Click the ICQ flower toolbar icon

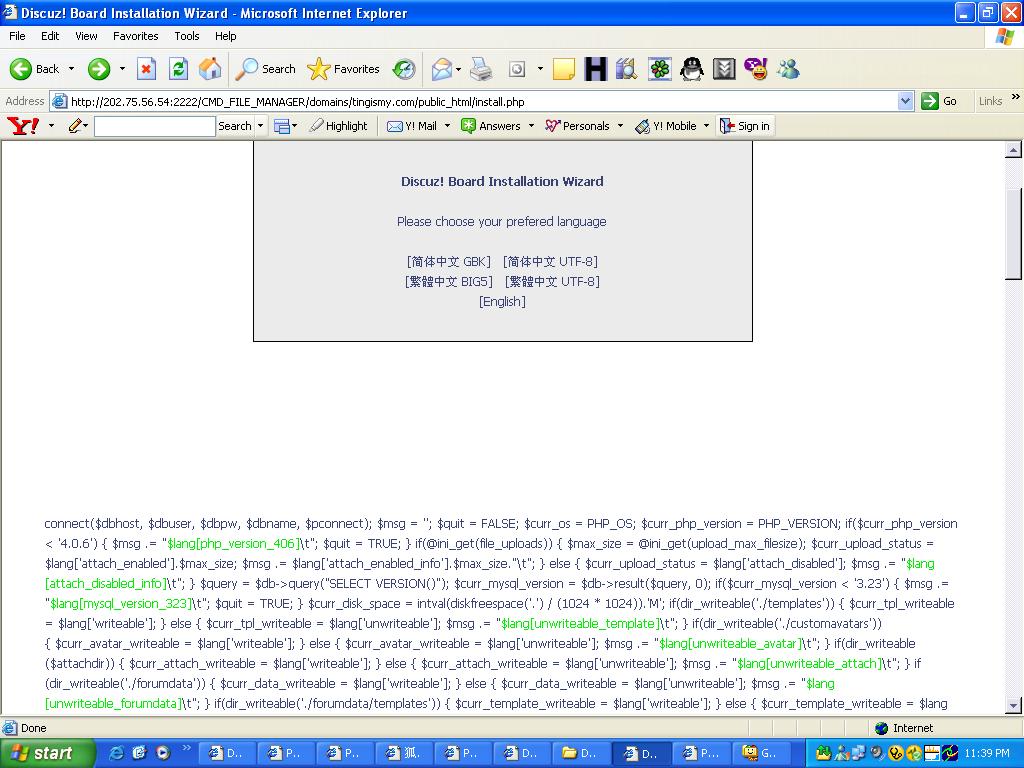pyautogui.click(x=660, y=69)
